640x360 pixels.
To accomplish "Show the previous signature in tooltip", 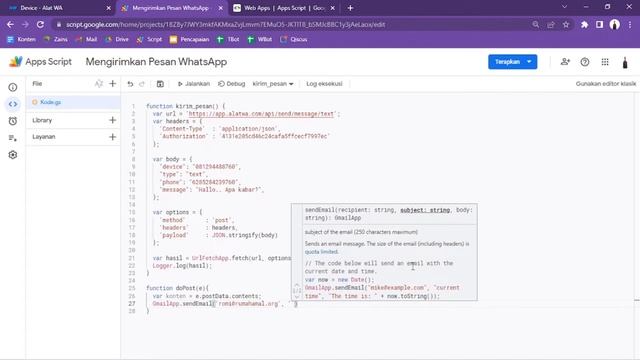I will pyautogui.click(x=297, y=286).
